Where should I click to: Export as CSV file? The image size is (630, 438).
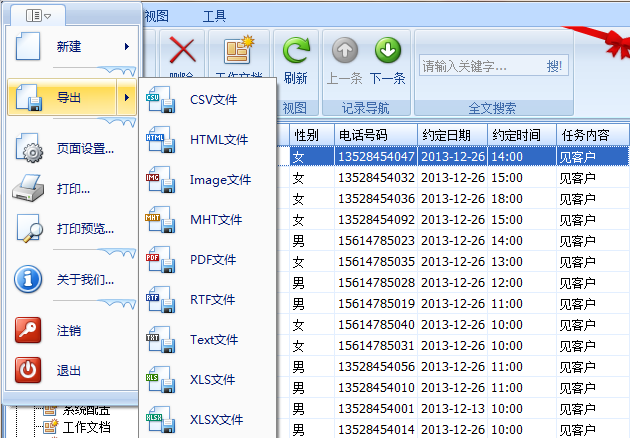pos(212,99)
